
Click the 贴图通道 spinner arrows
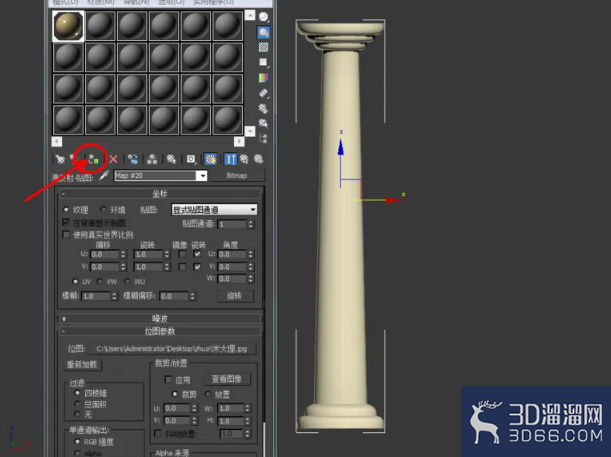point(251,224)
